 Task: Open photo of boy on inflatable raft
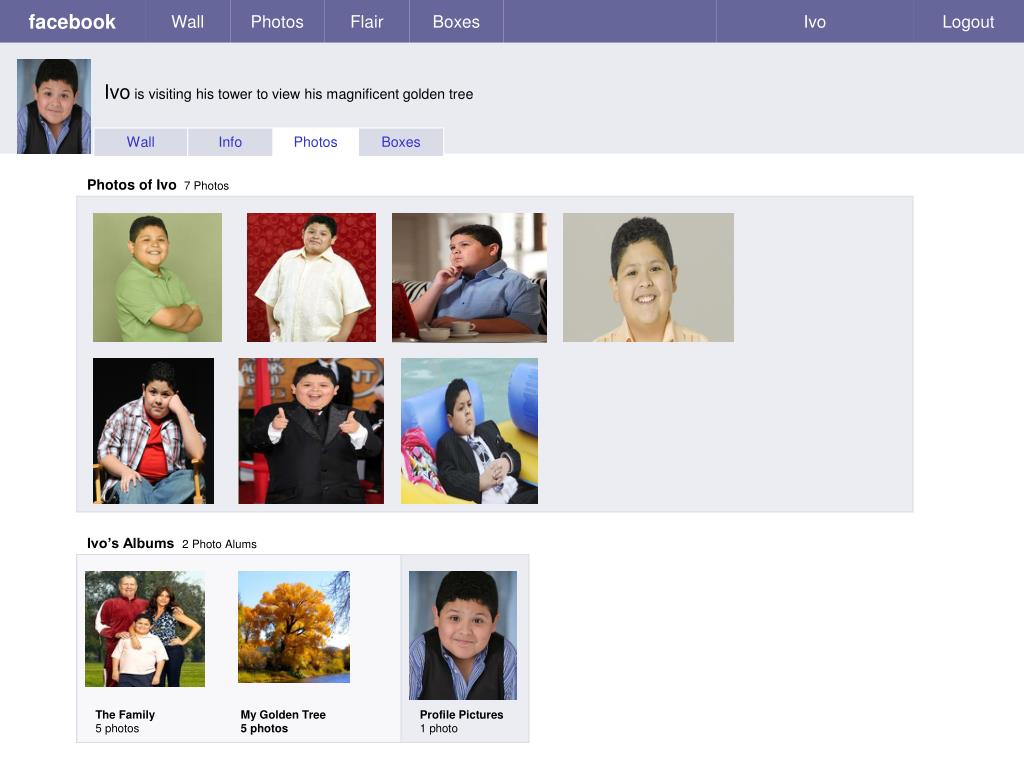[x=470, y=430]
